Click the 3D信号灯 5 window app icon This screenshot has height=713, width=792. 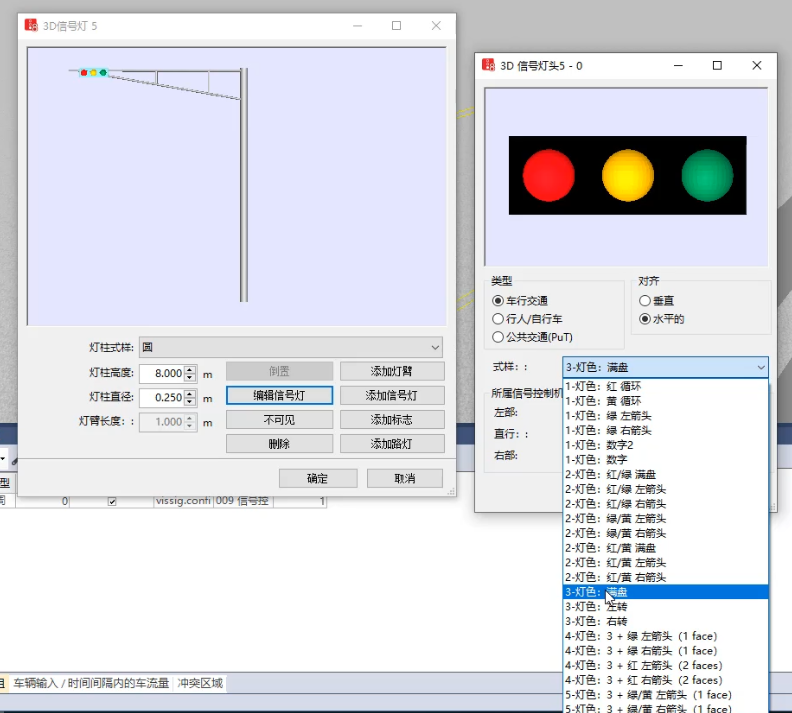pyautogui.click(x=31, y=25)
